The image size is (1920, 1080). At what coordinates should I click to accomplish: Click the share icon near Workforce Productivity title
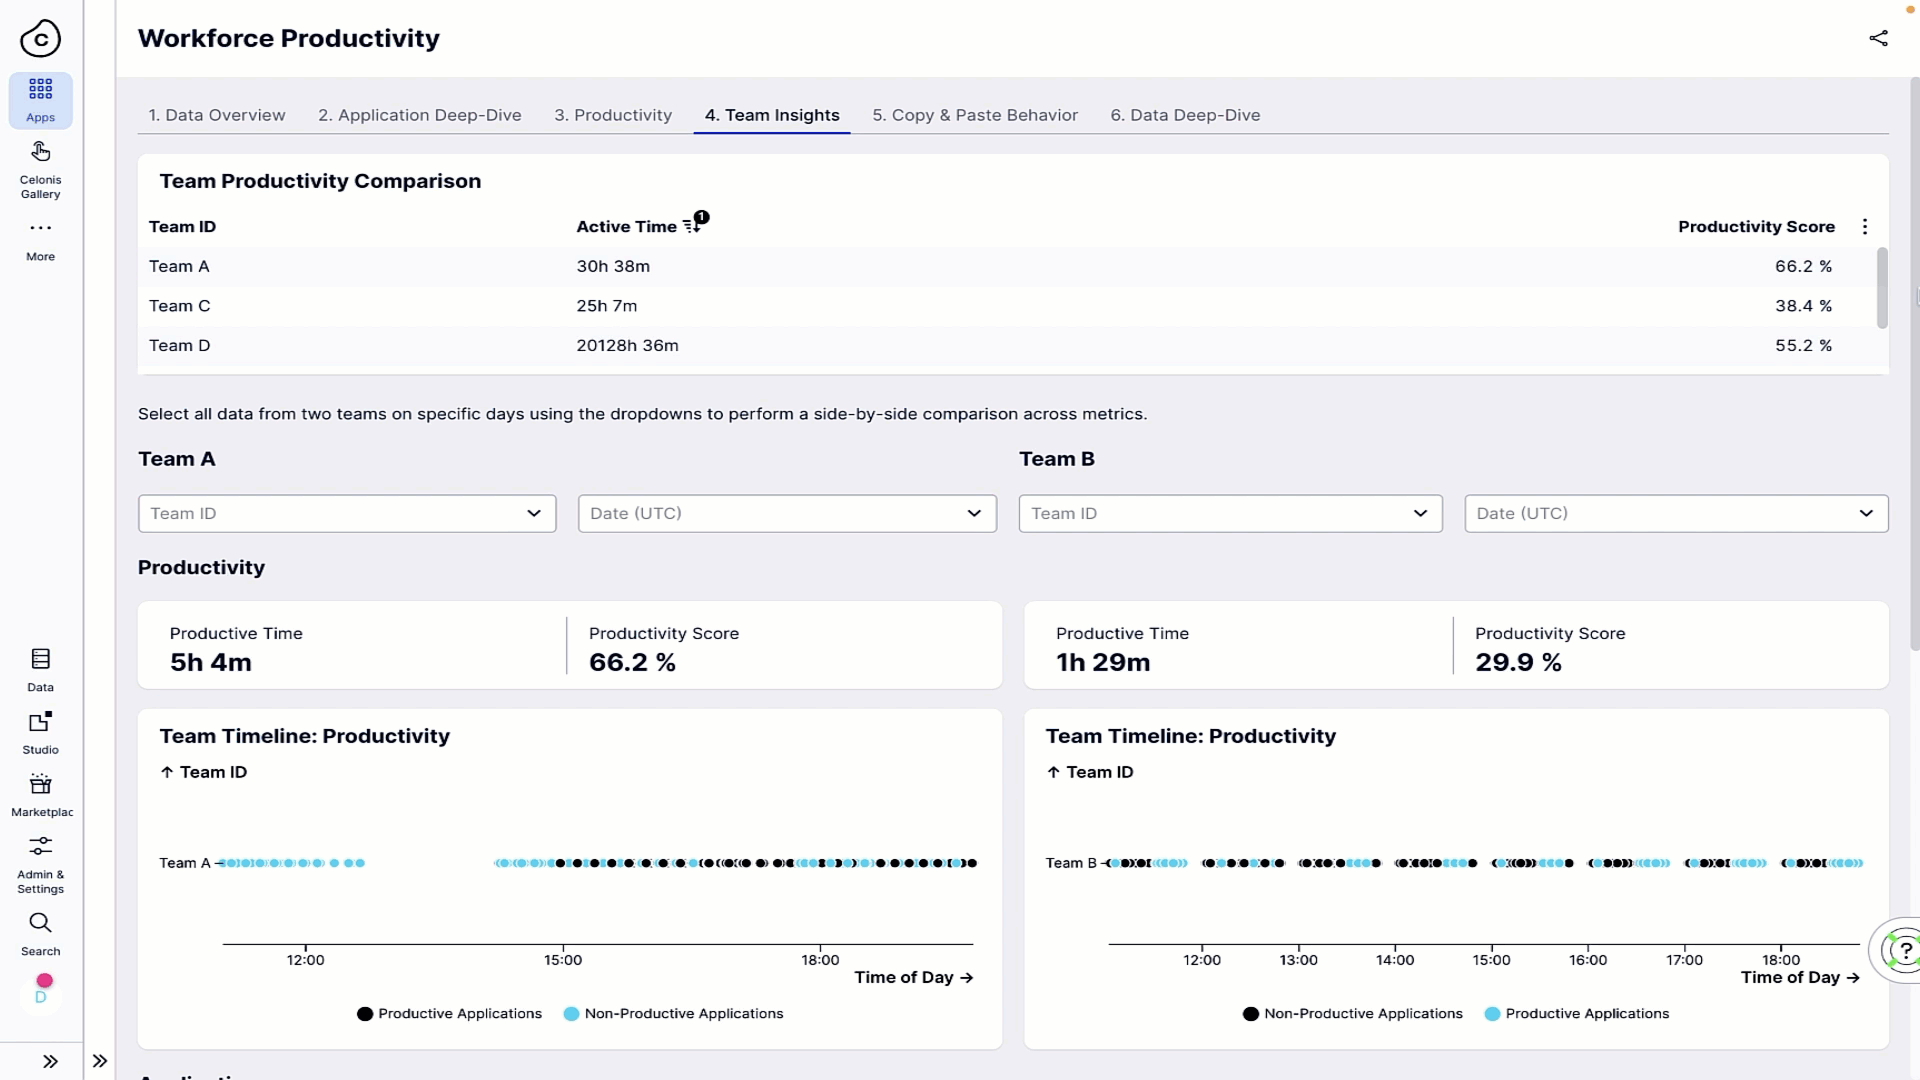pyautogui.click(x=1879, y=38)
